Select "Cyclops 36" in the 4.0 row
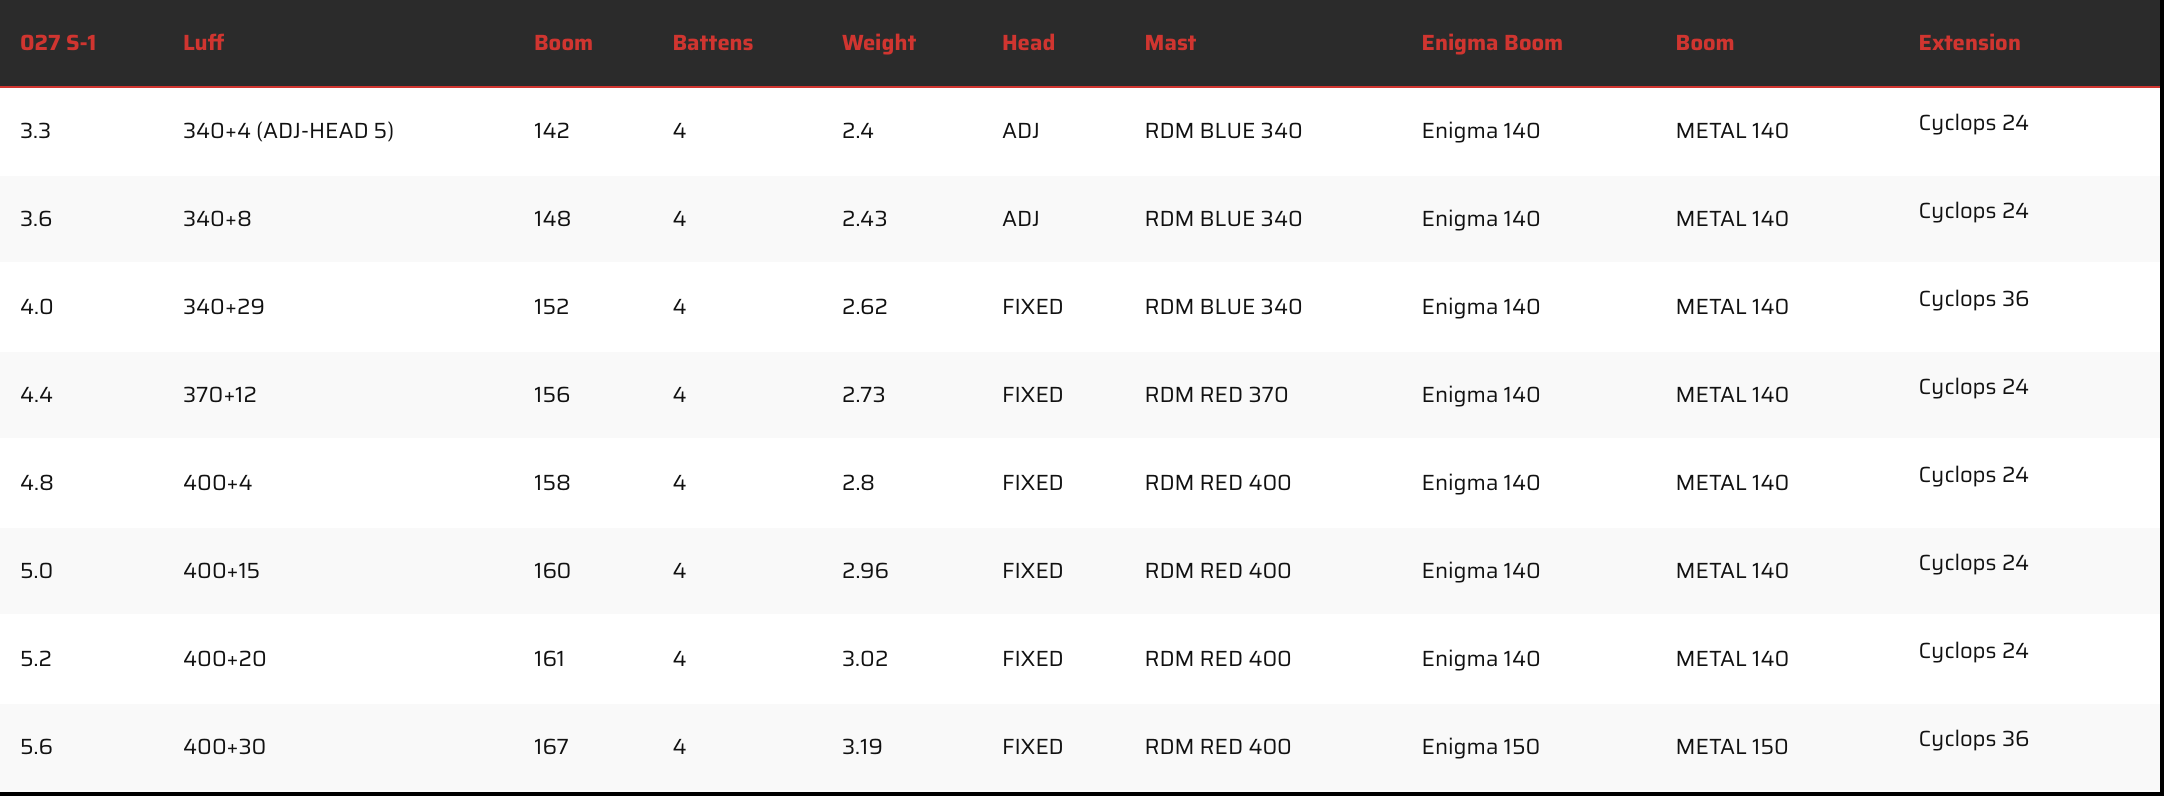The width and height of the screenshot is (2164, 796). [x=1974, y=299]
